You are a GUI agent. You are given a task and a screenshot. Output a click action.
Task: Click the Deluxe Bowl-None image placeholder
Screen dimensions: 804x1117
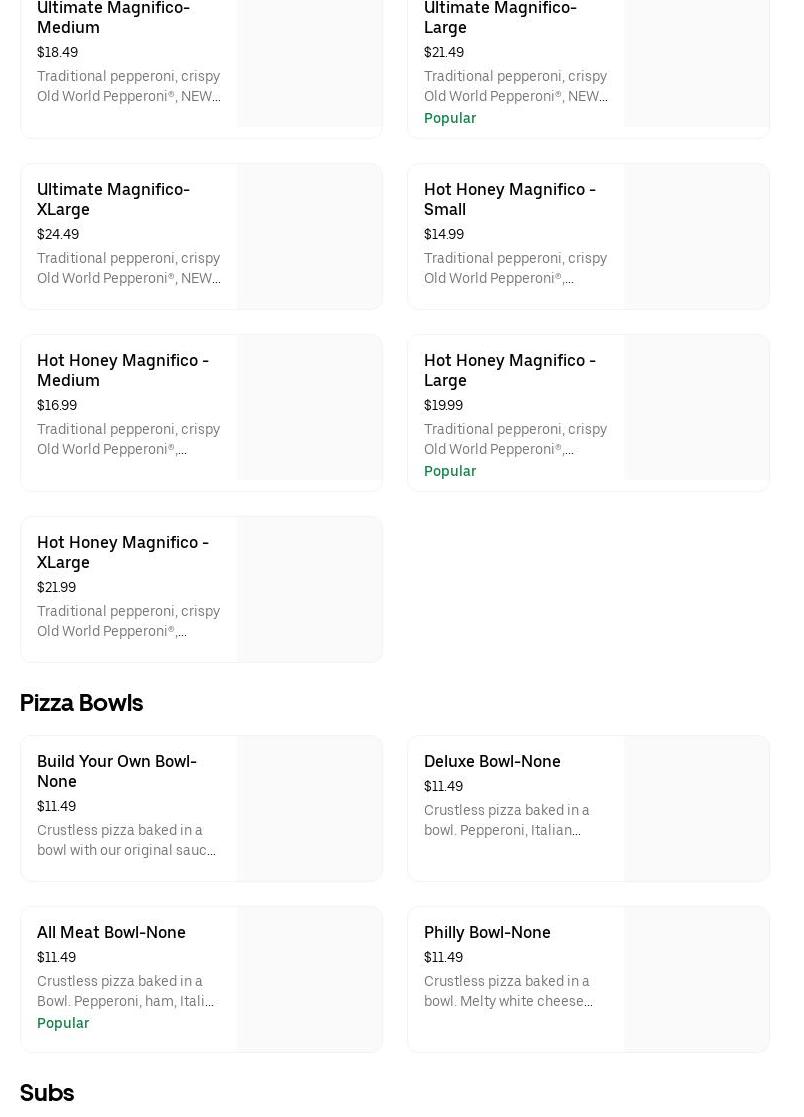(696, 809)
